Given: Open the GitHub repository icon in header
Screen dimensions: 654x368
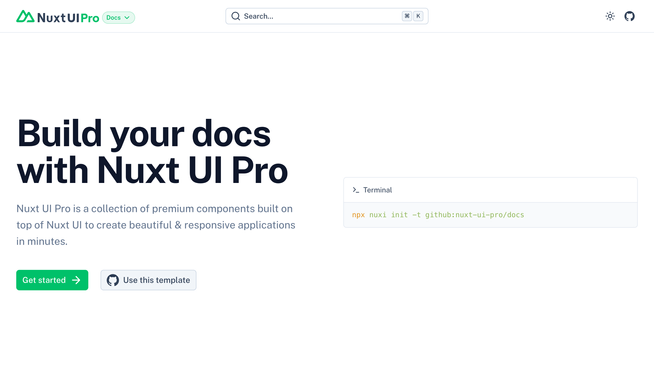Looking at the screenshot, I should point(629,16).
